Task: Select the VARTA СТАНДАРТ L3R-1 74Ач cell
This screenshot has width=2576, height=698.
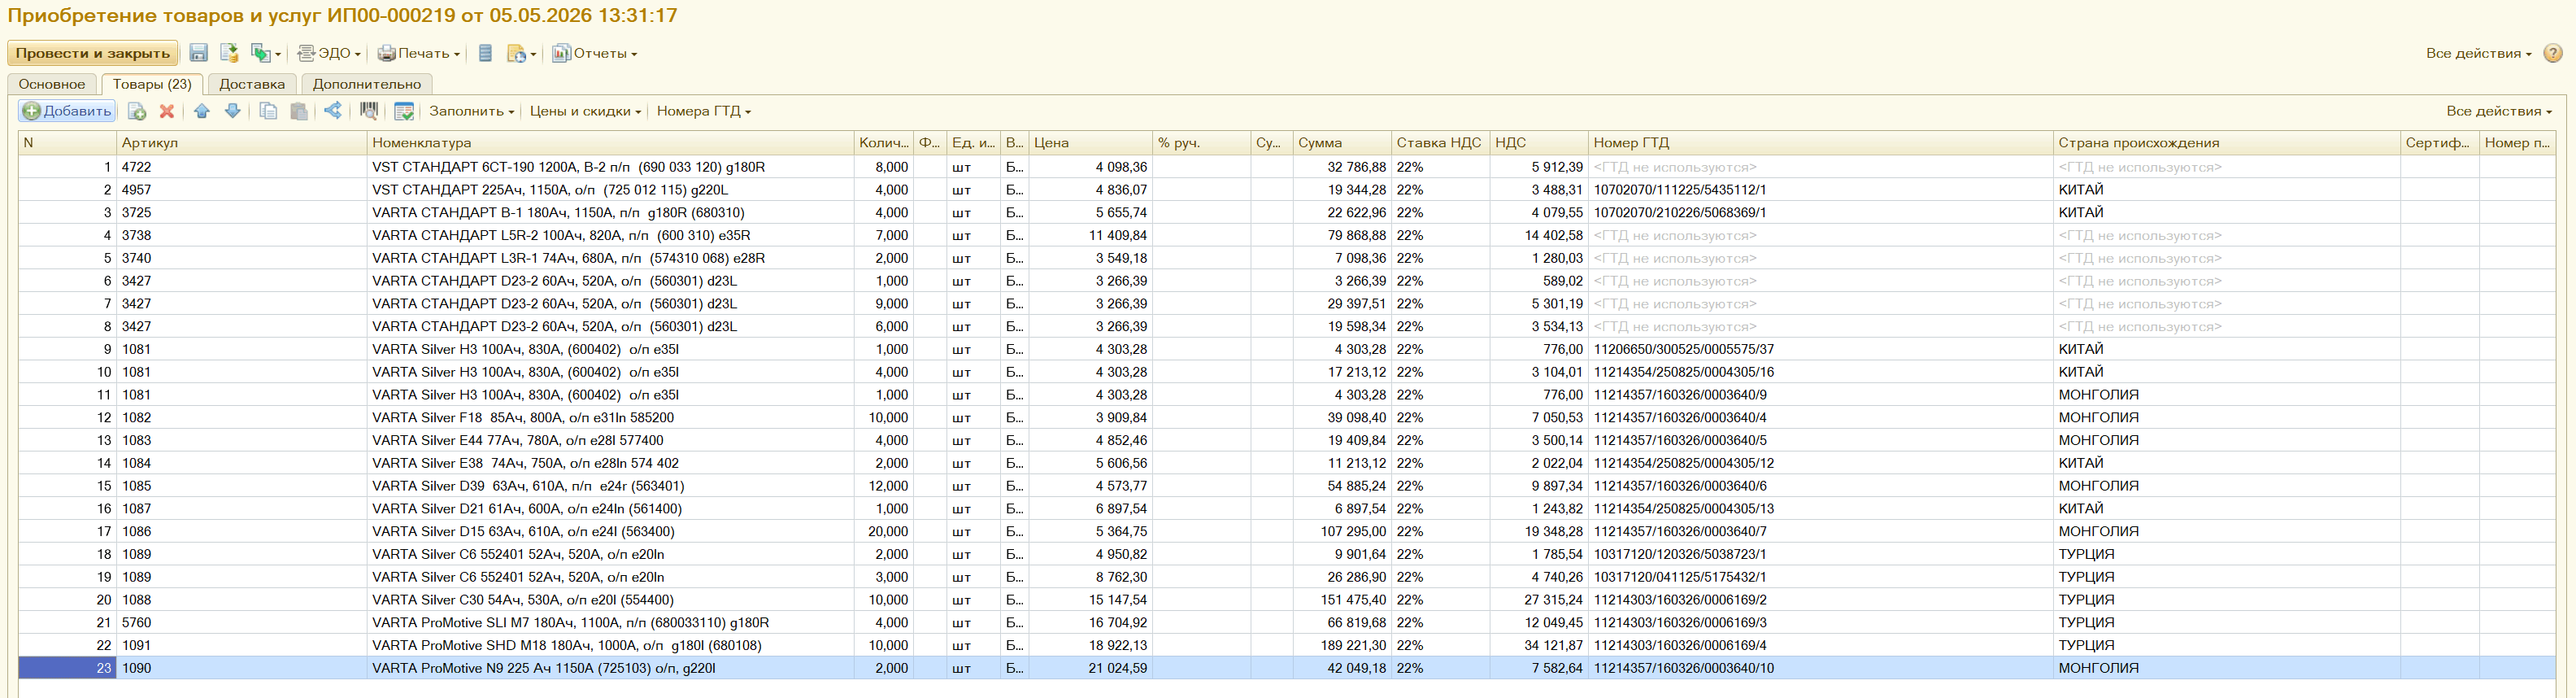Action: tap(610, 258)
